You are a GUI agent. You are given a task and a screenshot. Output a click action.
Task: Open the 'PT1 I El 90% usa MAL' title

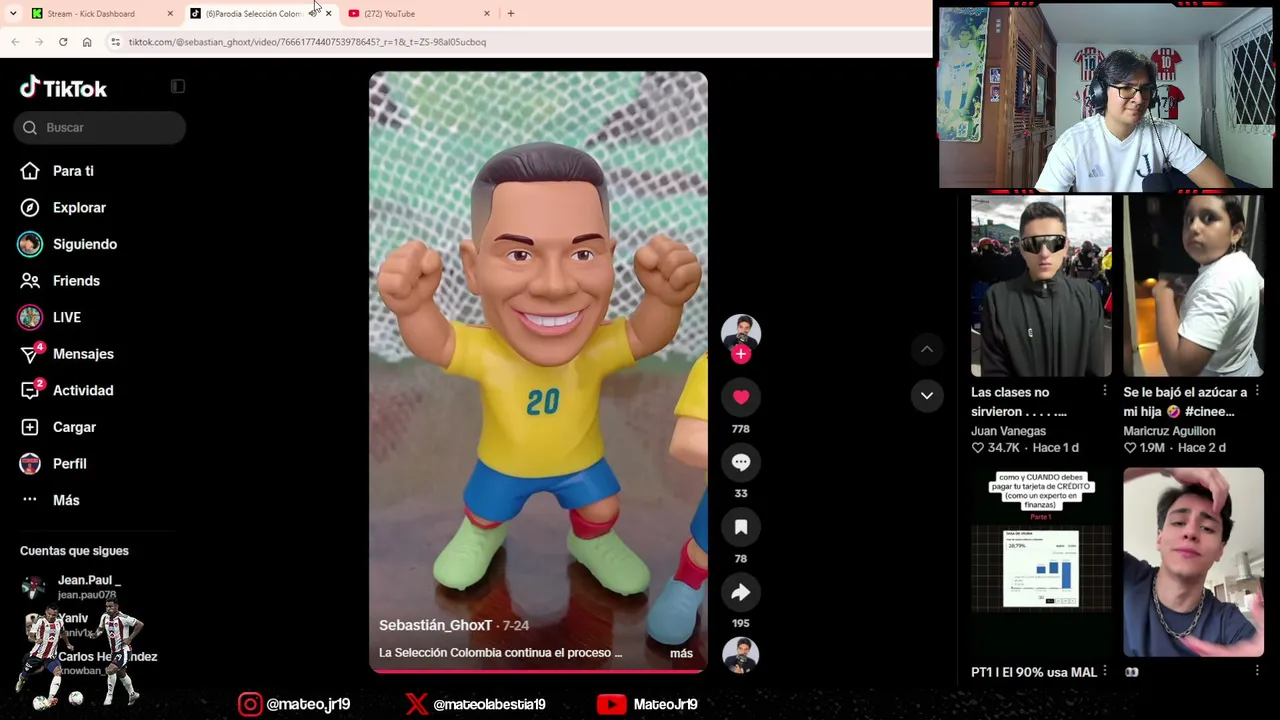click(1034, 672)
